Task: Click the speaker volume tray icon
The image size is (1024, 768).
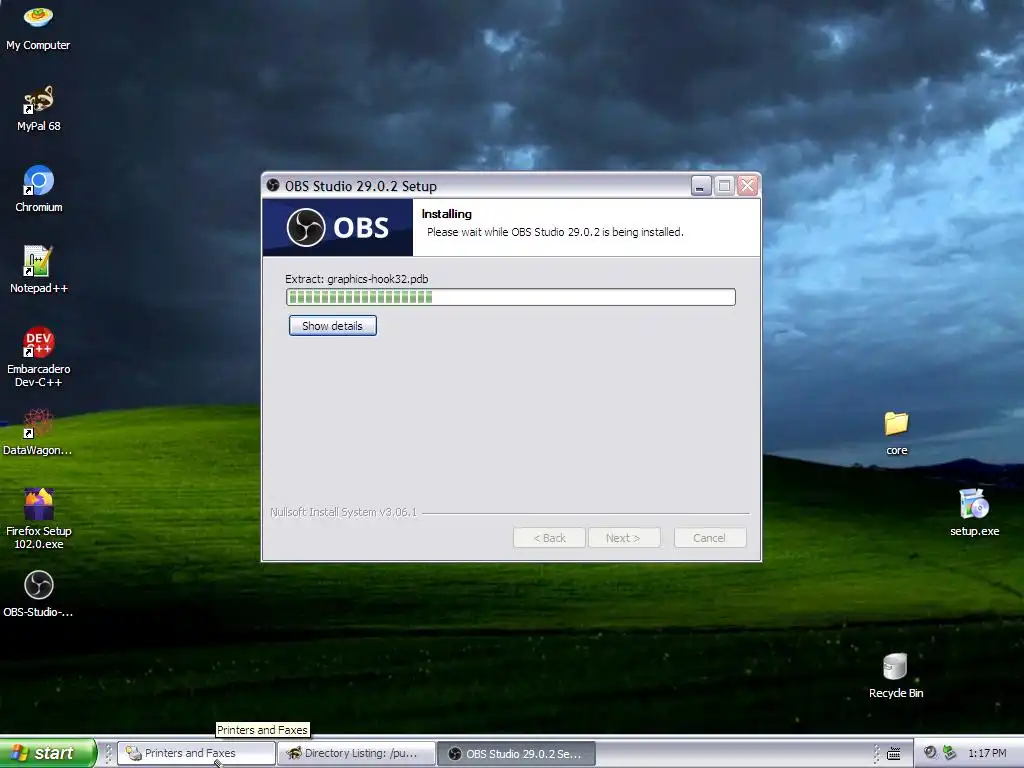Action: click(930, 752)
